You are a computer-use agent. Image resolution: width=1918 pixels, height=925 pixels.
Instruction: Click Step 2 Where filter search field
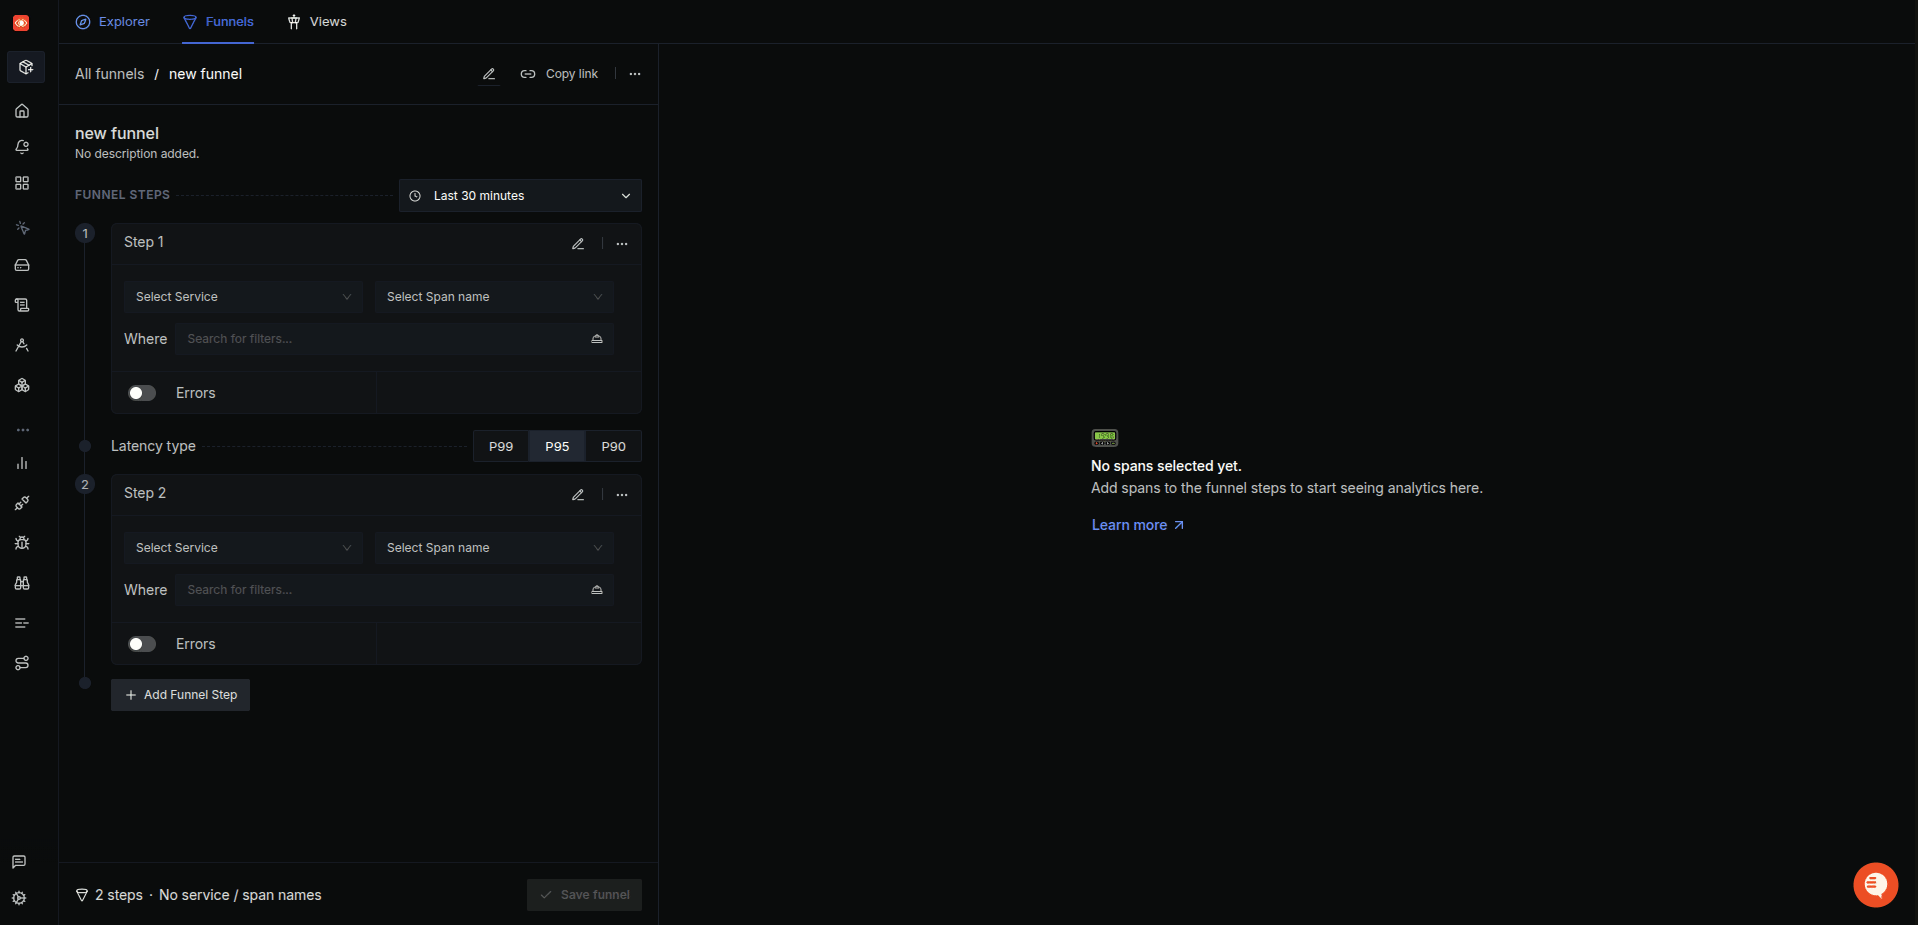(395, 590)
